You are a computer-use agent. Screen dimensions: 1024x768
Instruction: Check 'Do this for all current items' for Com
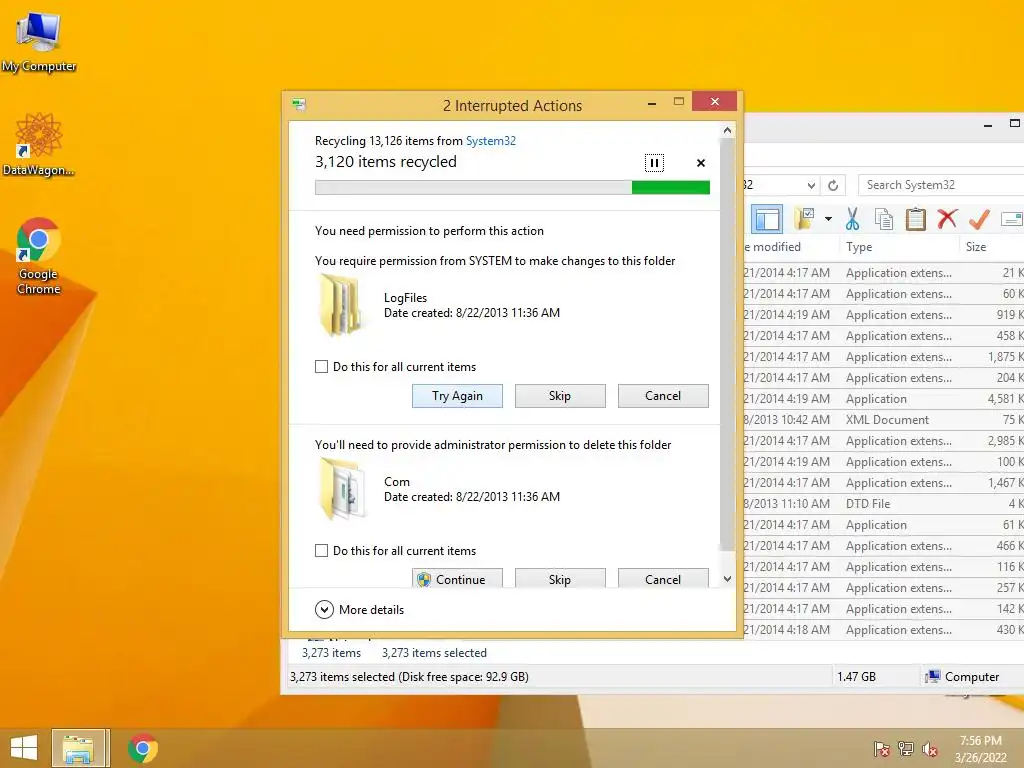click(321, 551)
